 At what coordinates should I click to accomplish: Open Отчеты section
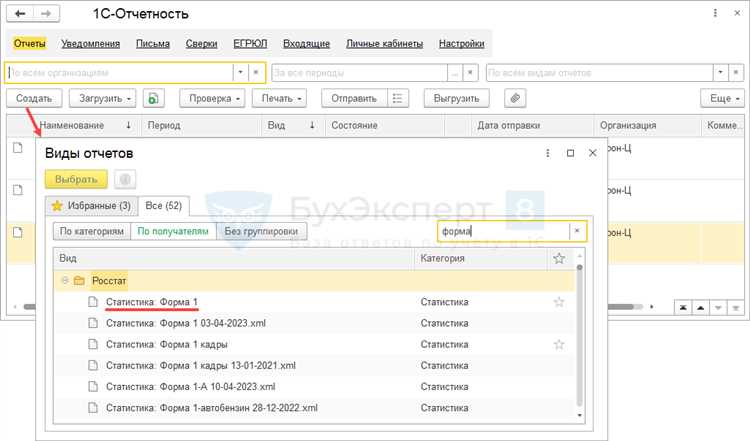click(x=30, y=44)
